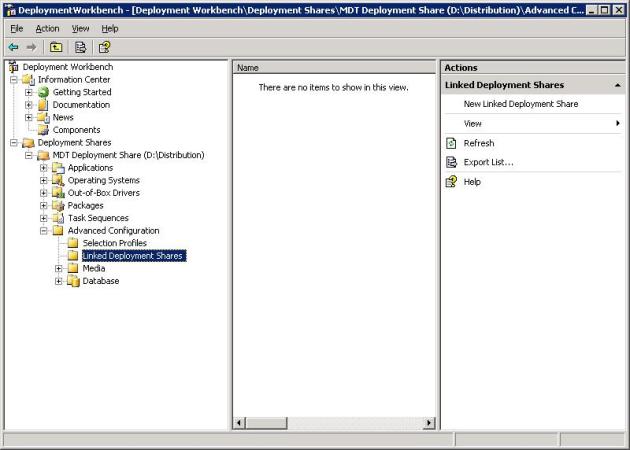Click the Deployment Workbench root icon
The width and height of the screenshot is (630, 450).
(x=14, y=67)
